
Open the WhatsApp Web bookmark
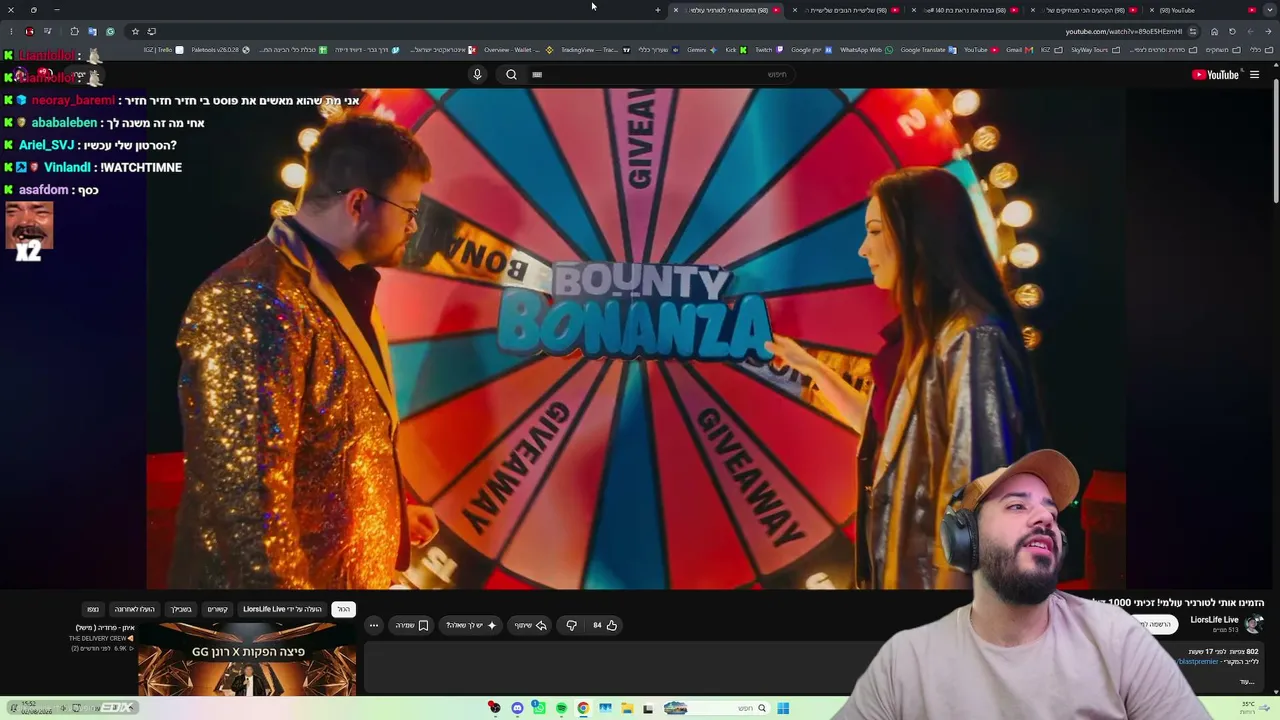pyautogui.click(x=866, y=50)
